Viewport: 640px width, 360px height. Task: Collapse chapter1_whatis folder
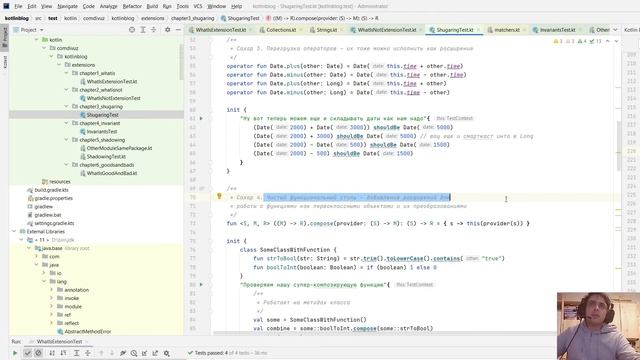point(66,73)
